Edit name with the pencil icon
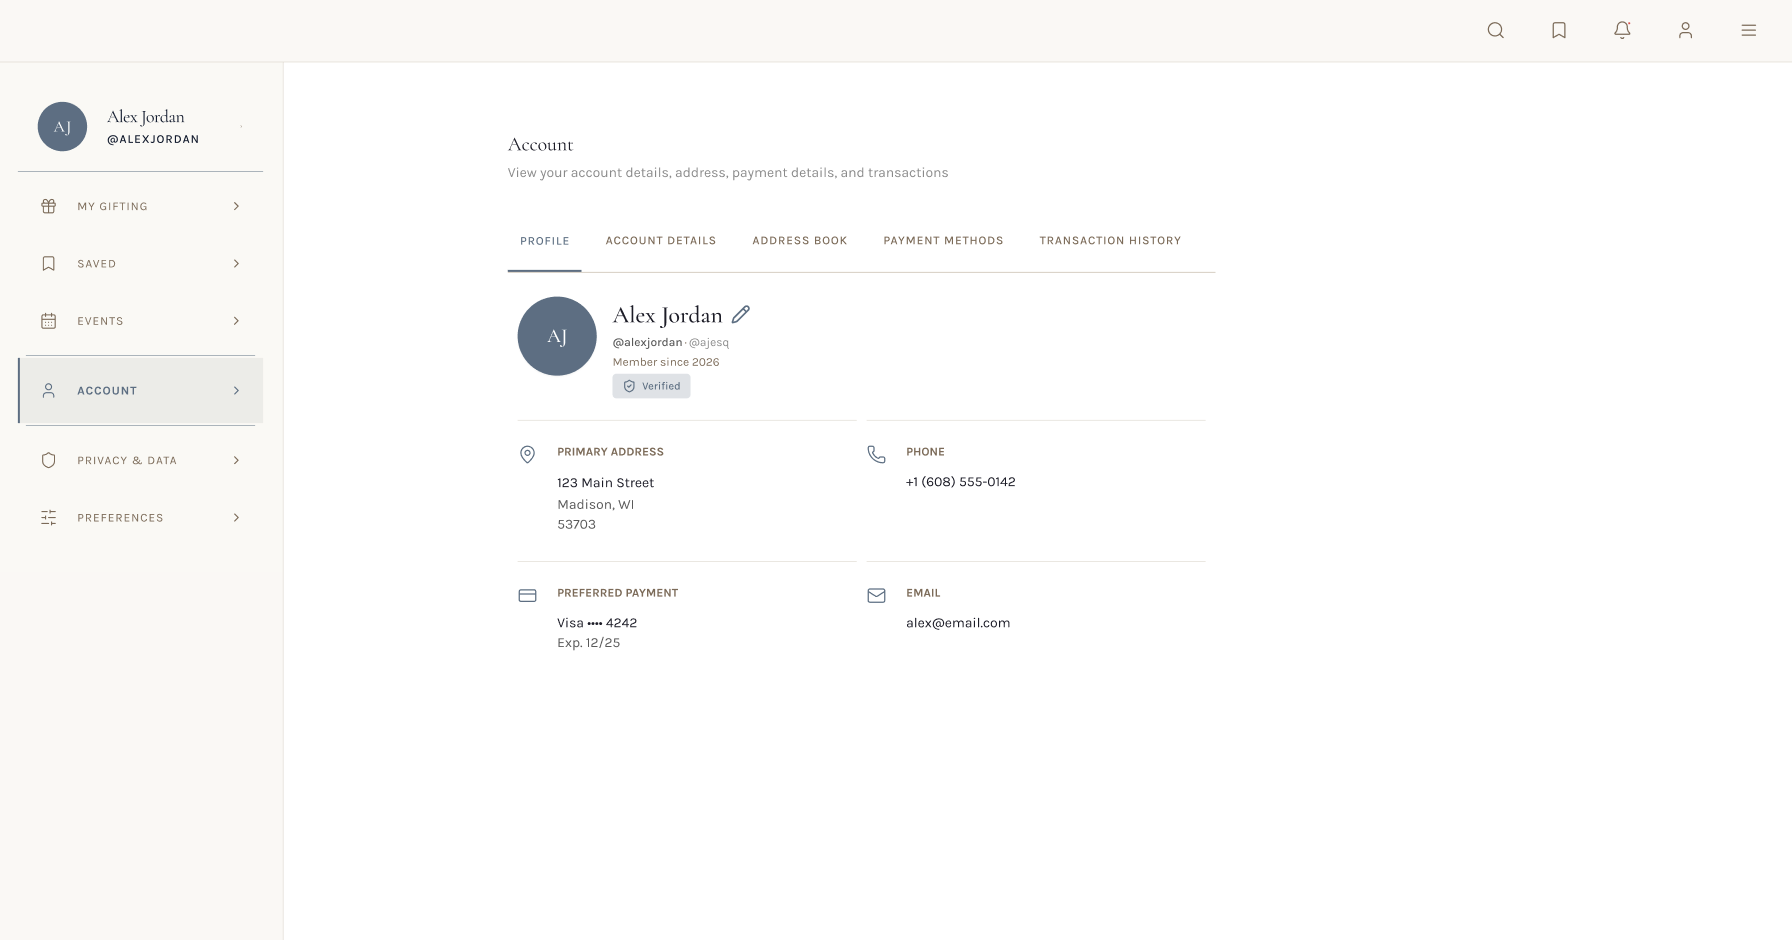The width and height of the screenshot is (1792, 940). 740,314
